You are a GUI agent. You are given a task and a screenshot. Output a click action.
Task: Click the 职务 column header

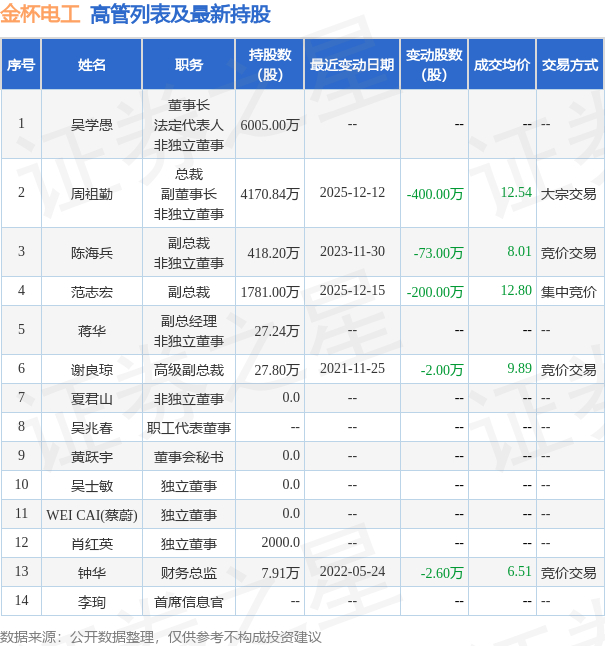pyautogui.click(x=189, y=64)
